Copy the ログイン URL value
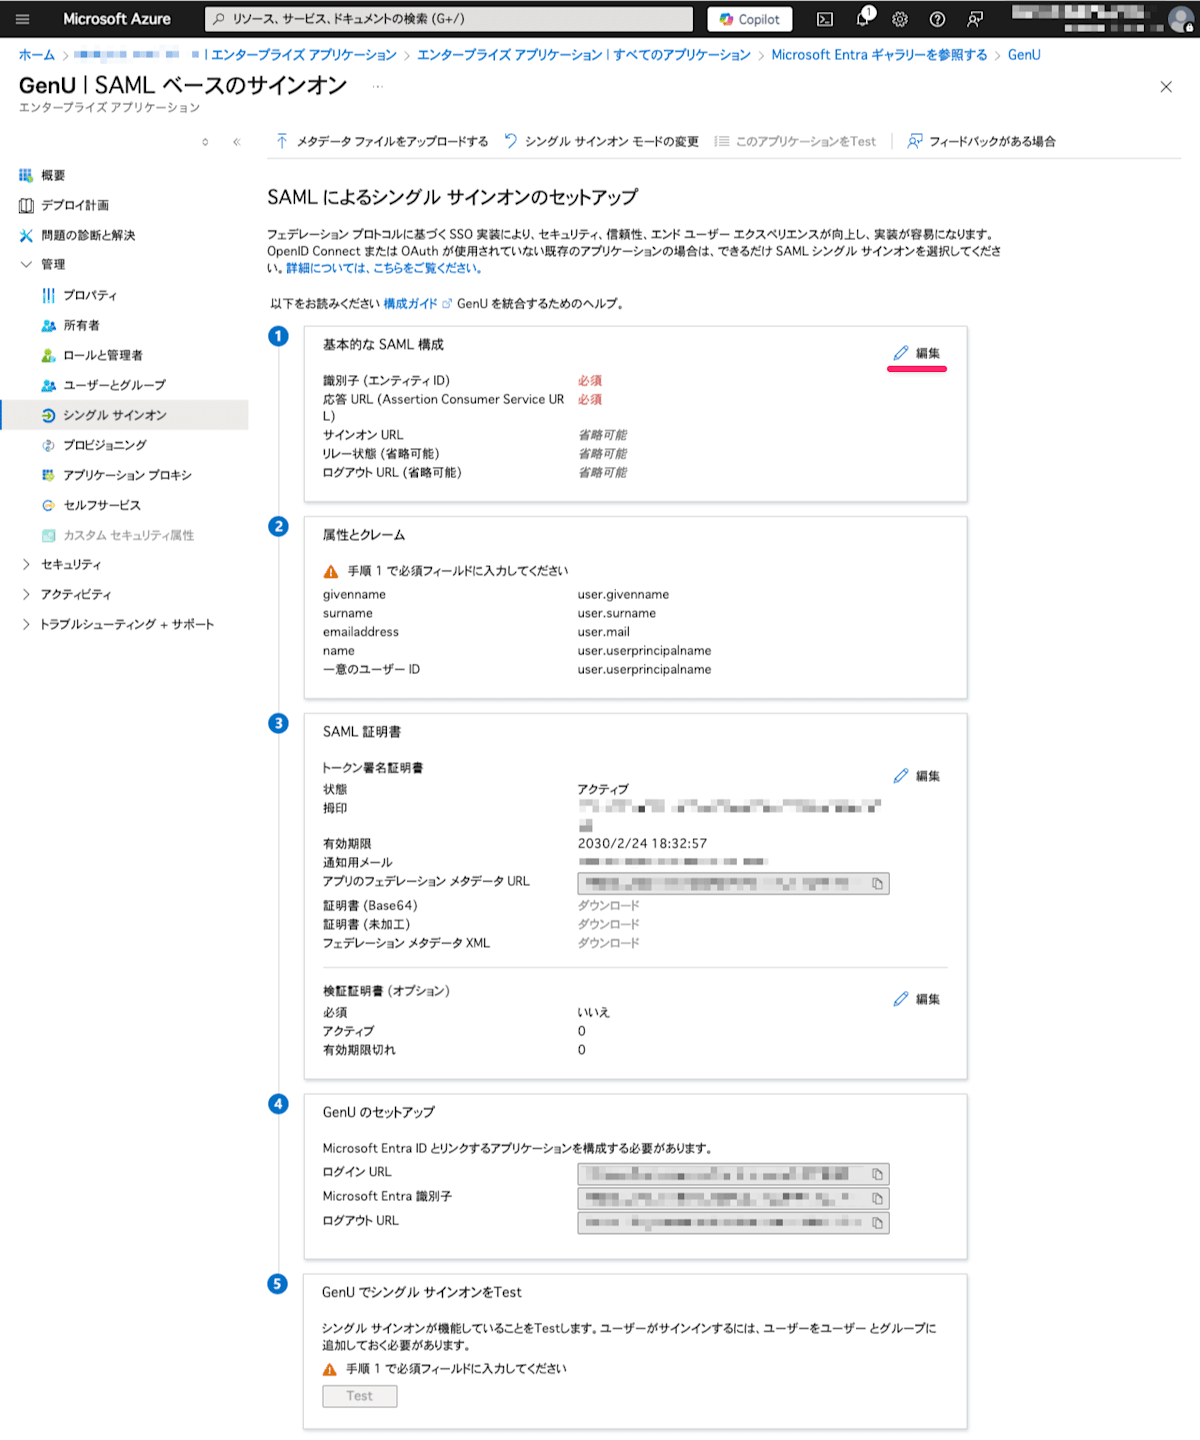 click(x=877, y=1174)
